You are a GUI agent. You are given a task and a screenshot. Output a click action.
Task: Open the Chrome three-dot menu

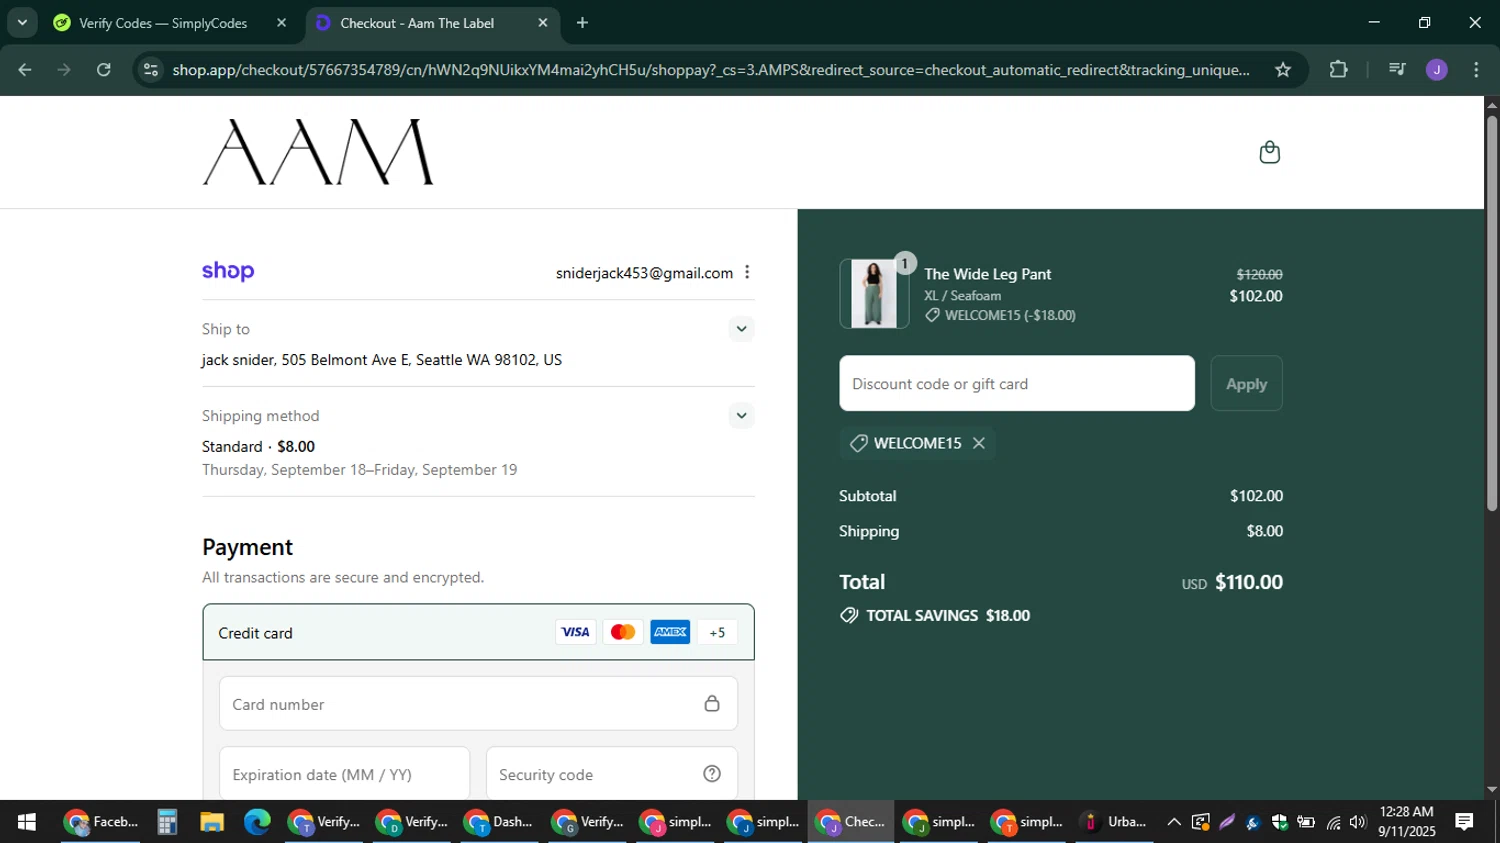(1476, 70)
